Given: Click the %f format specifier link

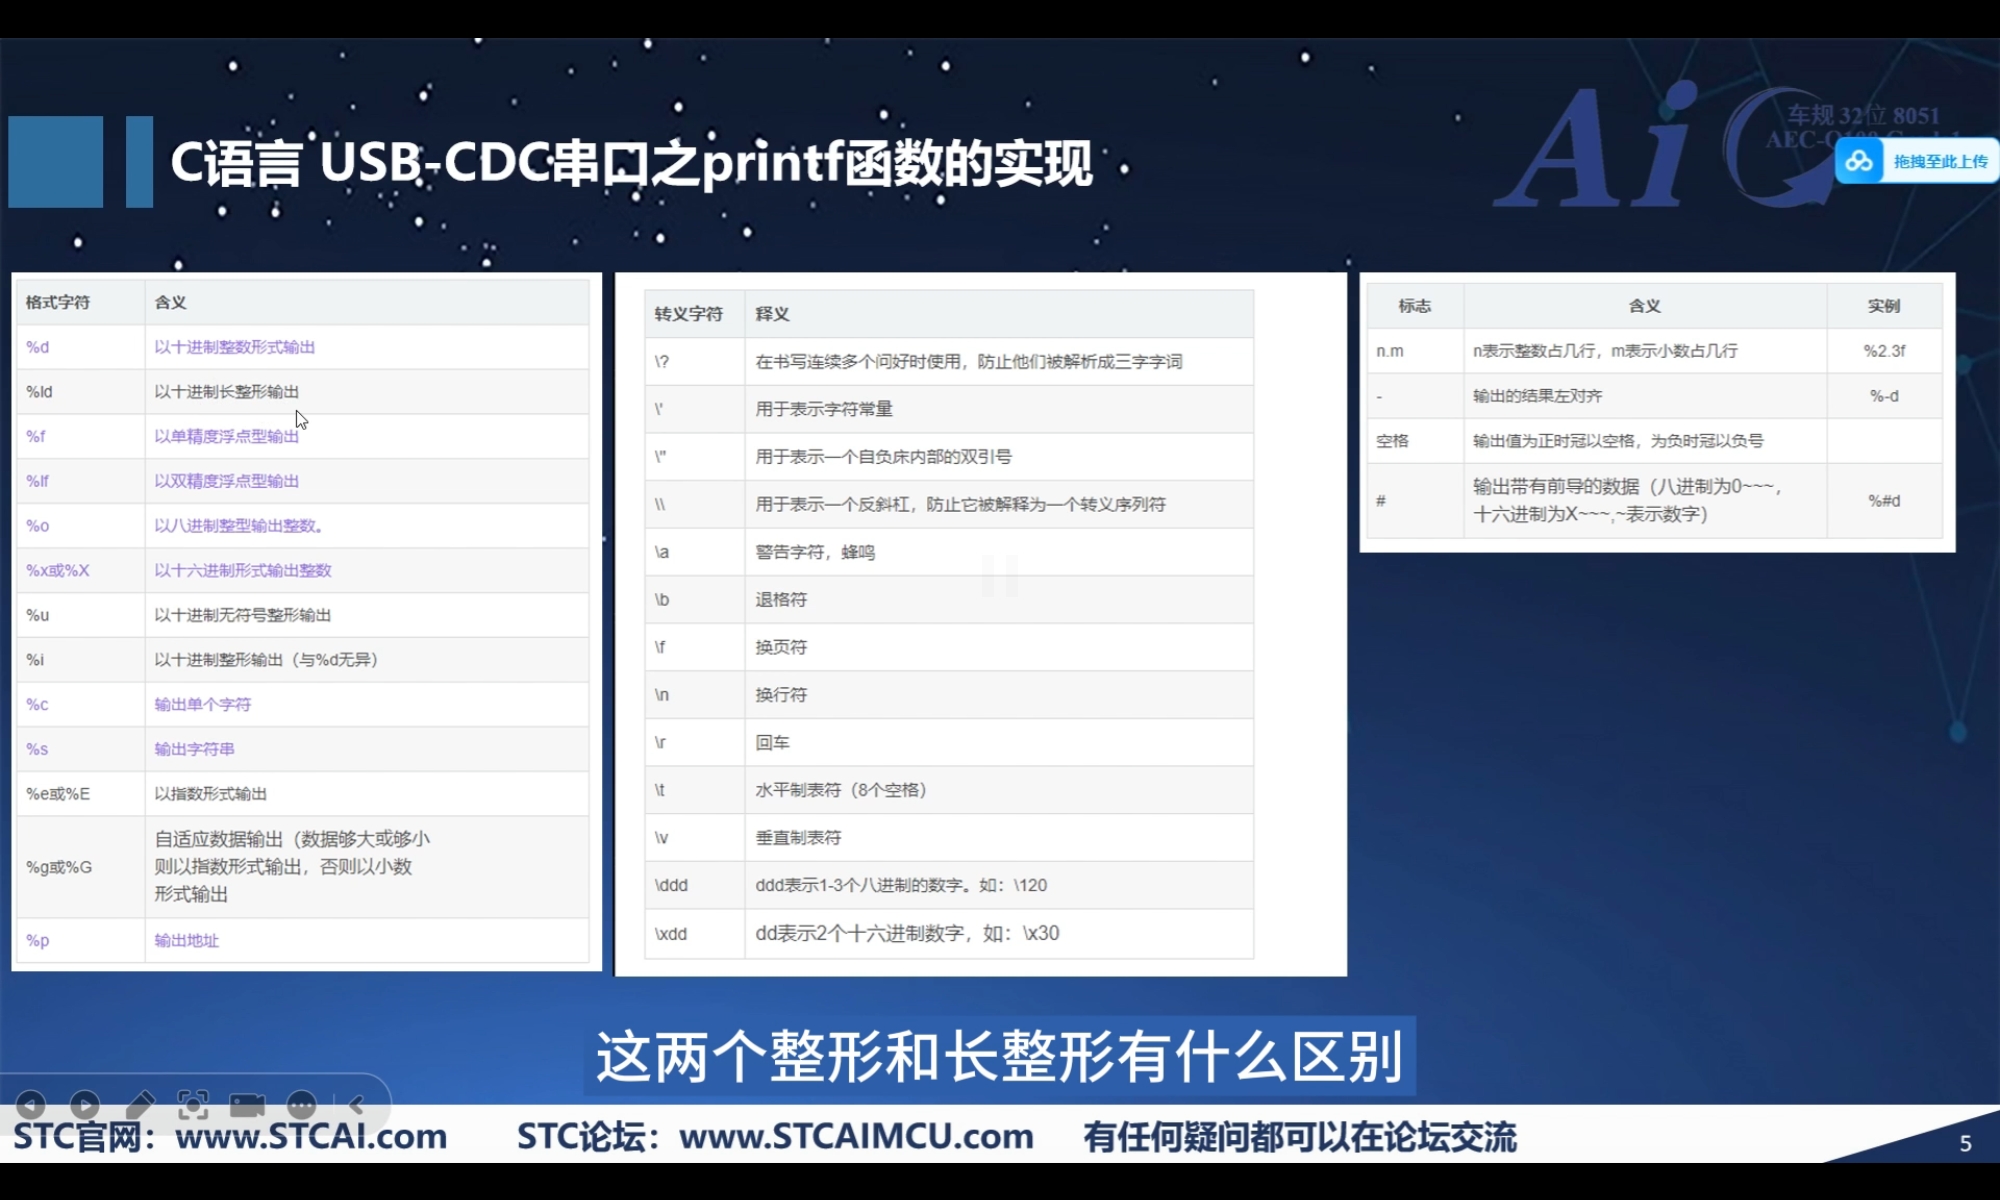Looking at the screenshot, I should 36,436.
